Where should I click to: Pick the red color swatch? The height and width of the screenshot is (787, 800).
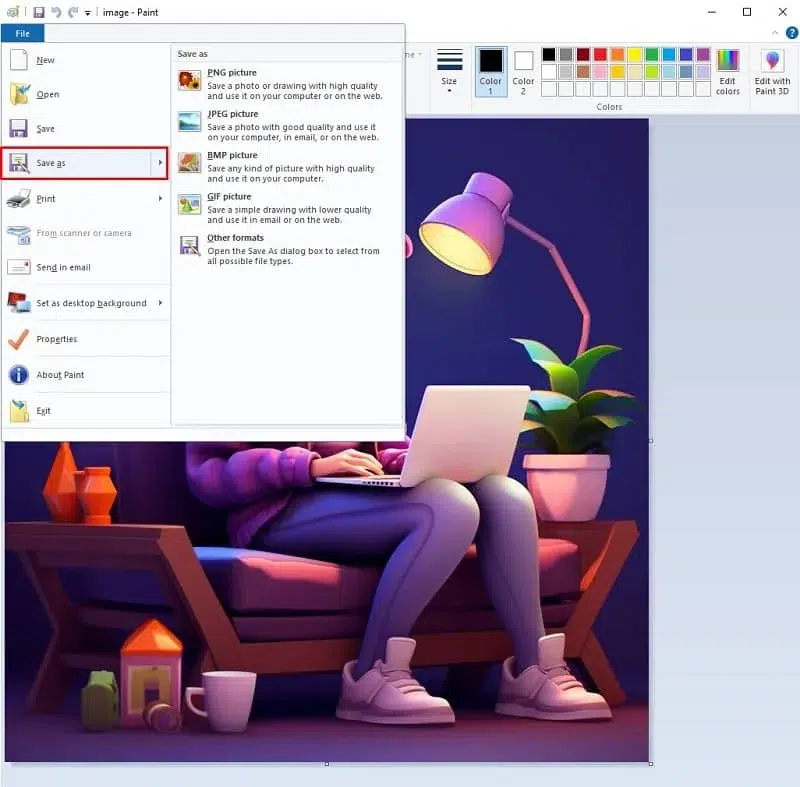tap(601, 55)
